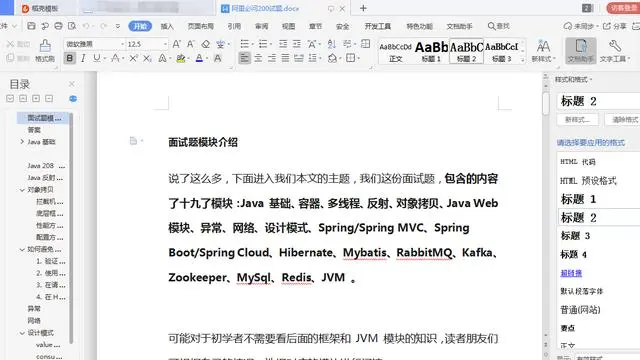This screenshot has height=360, width=640.
Task: Select the 异常 entry in outline
Action: 34,309
